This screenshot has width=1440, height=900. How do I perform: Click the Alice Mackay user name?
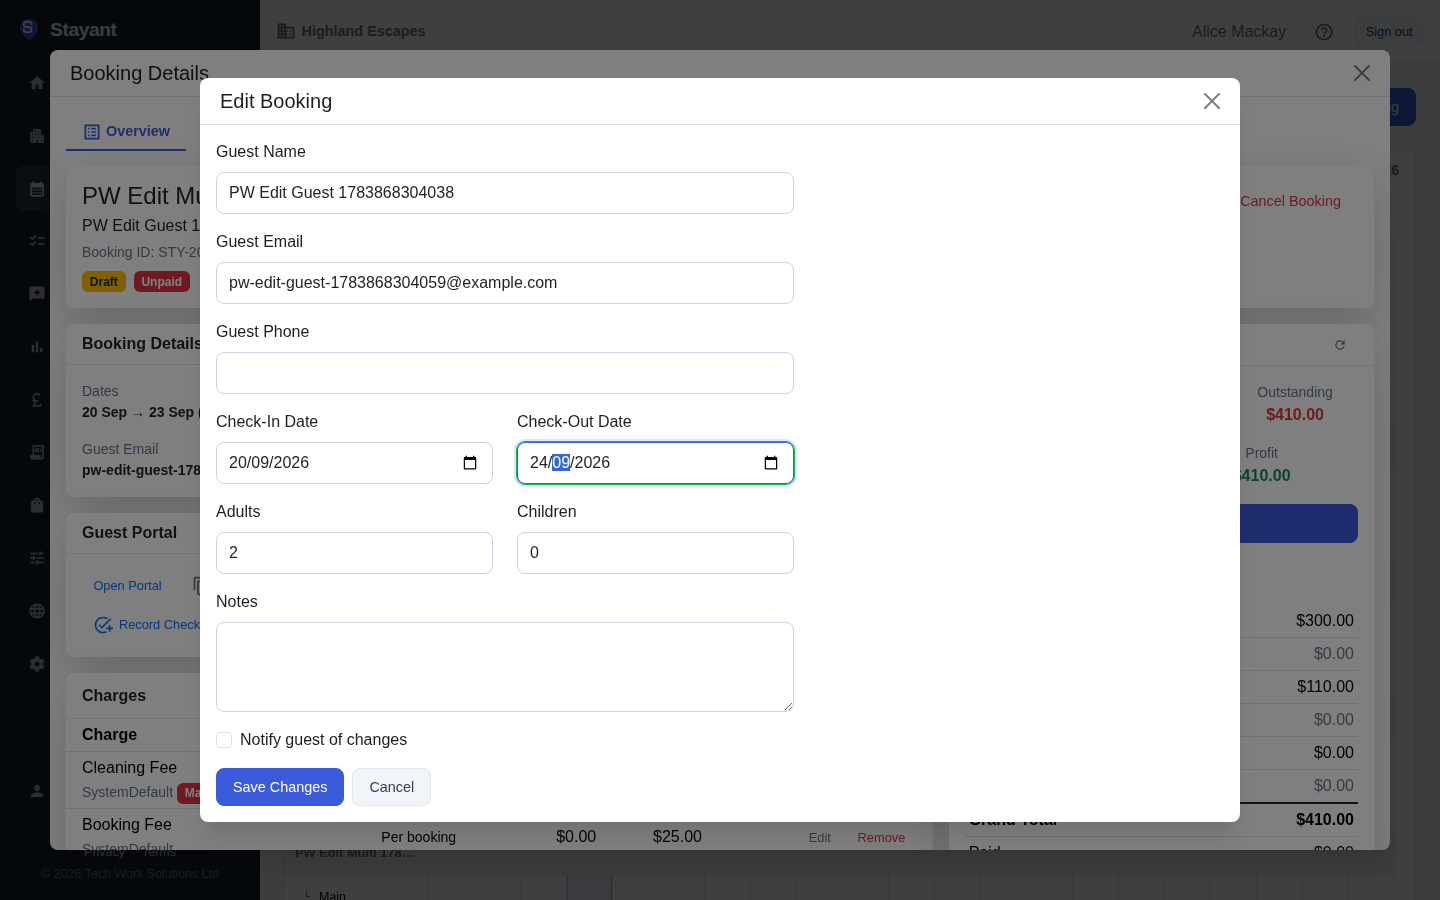tap(1239, 32)
